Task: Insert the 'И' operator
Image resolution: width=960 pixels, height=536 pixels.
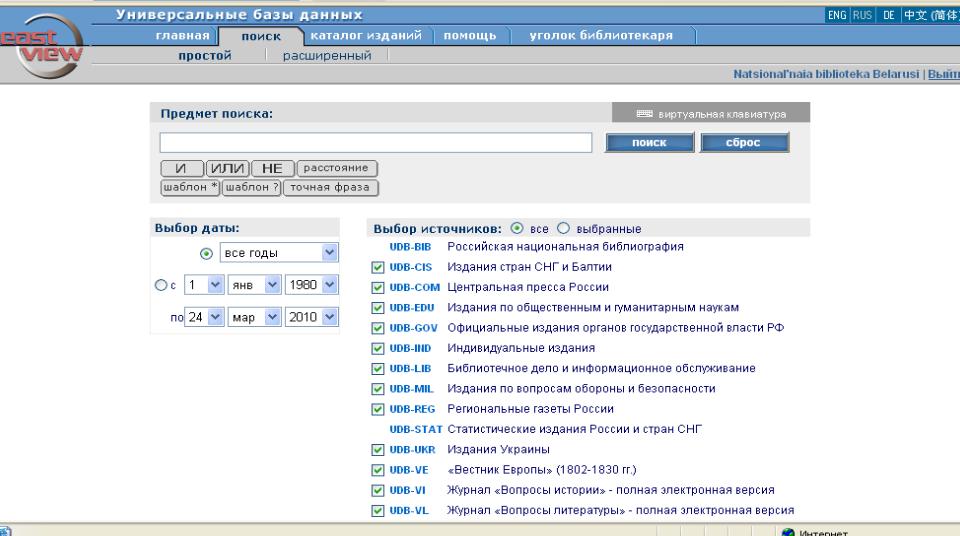Action: (x=181, y=168)
